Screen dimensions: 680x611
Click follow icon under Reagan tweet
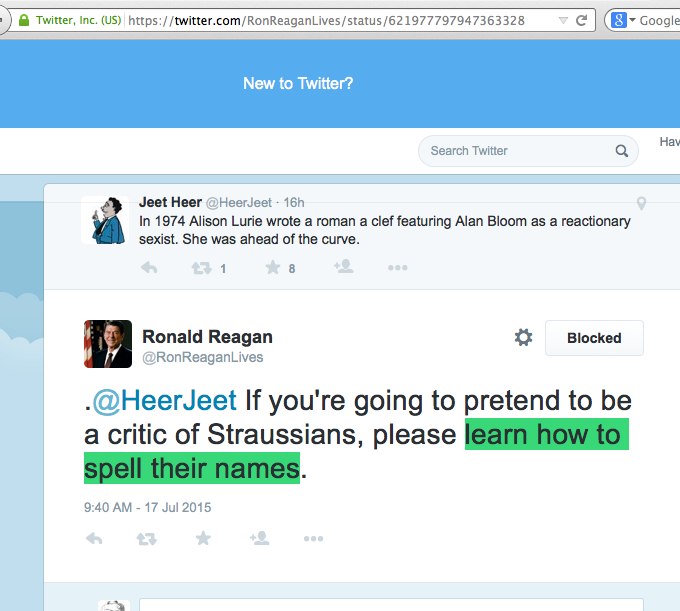(260, 538)
